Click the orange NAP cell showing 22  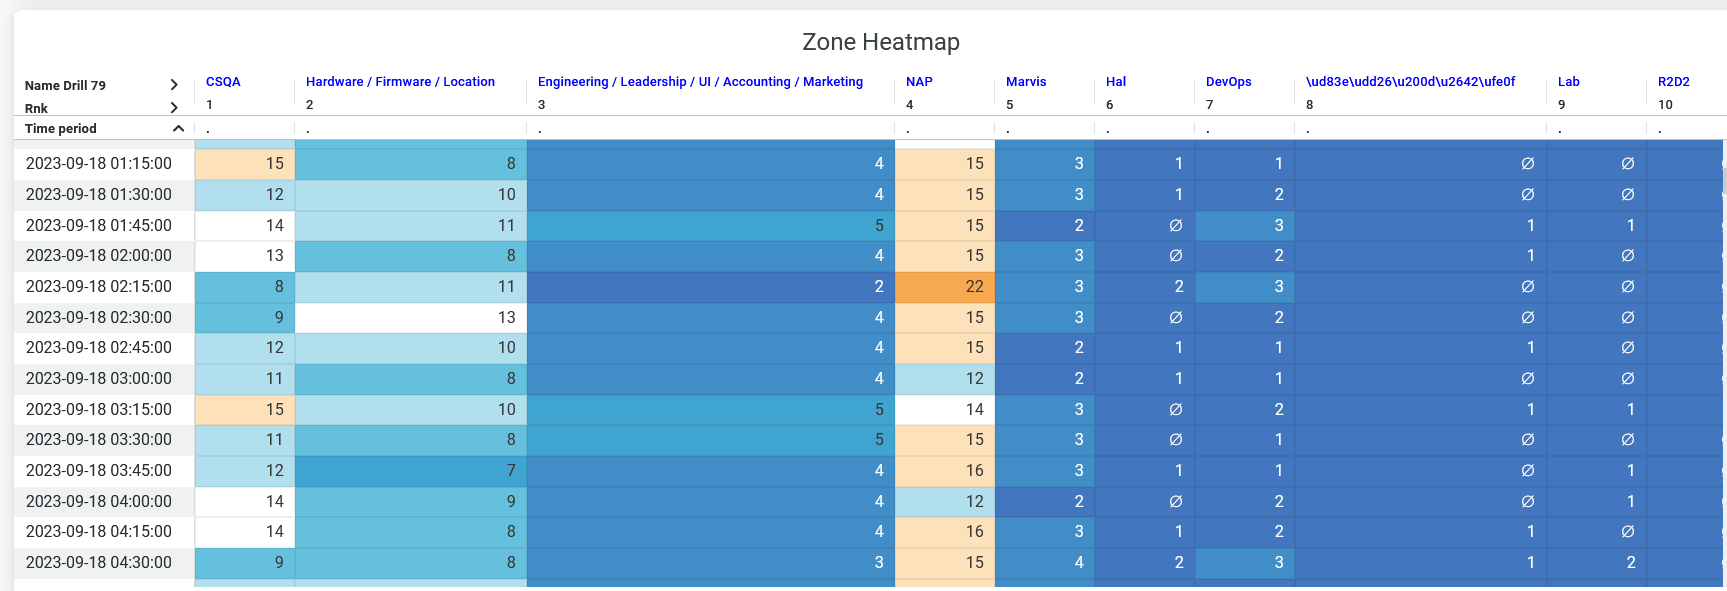pos(945,287)
